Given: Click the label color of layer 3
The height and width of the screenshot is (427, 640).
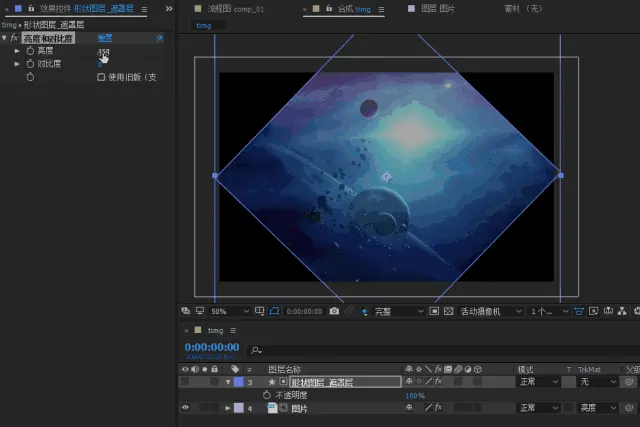Looking at the screenshot, I should [238, 382].
